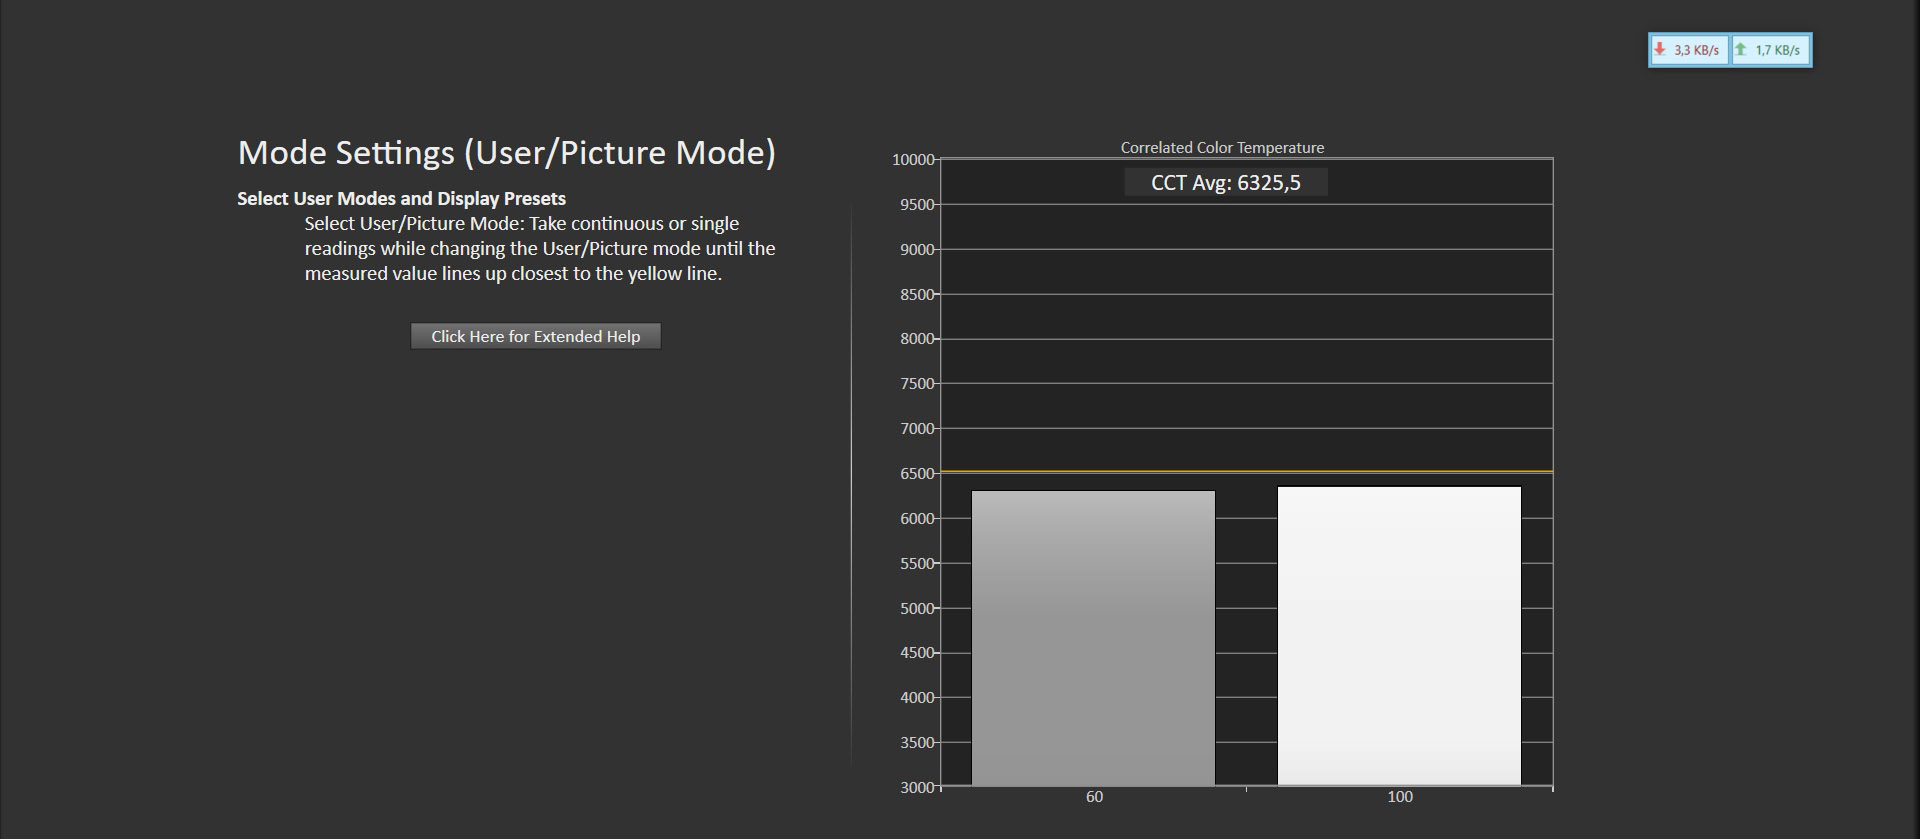Click the green upload arrow icon

tap(1741, 49)
